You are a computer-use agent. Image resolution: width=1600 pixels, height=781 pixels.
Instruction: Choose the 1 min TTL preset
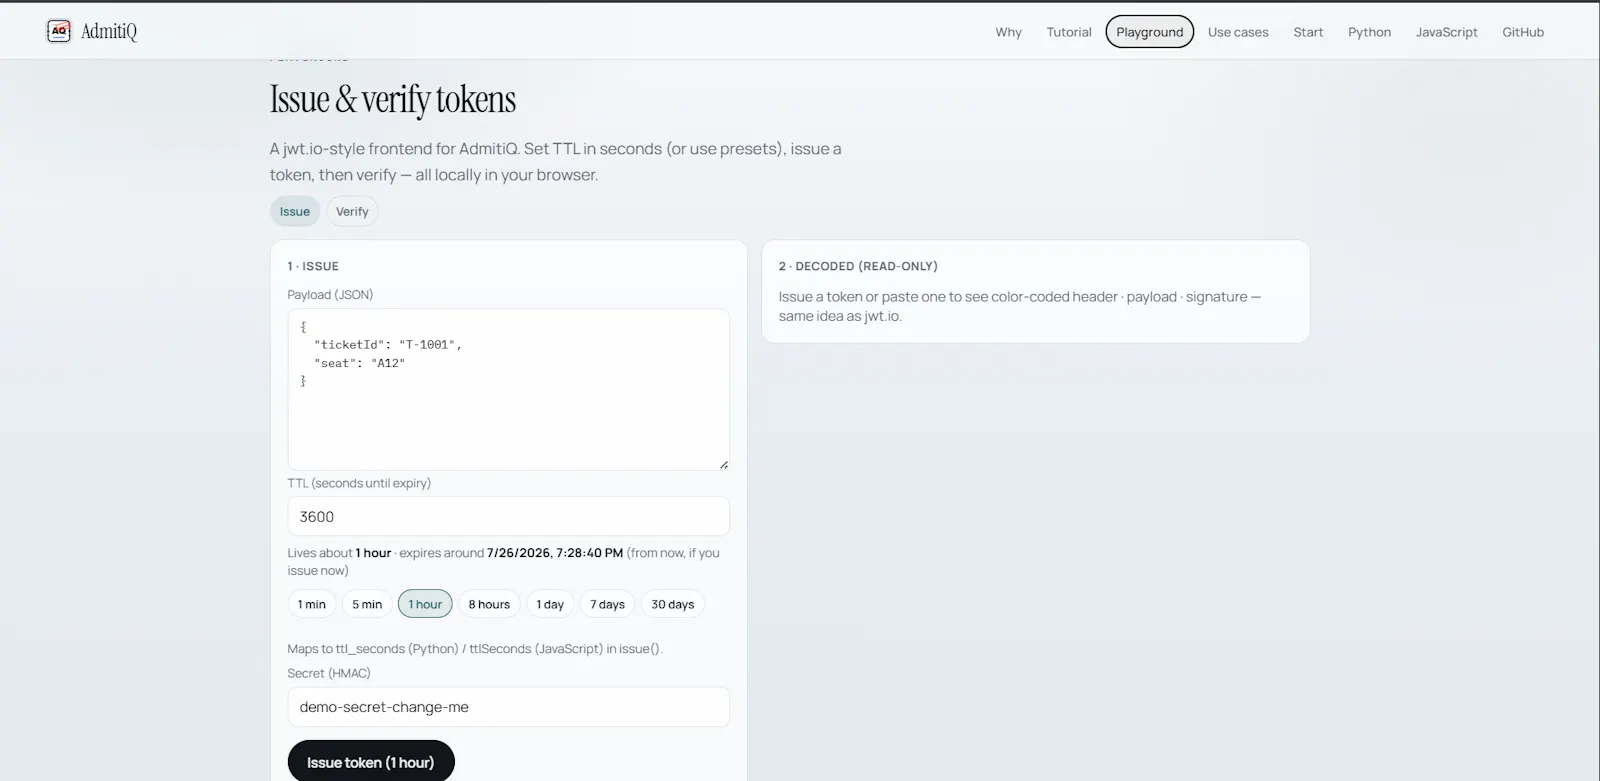point(312,604)
